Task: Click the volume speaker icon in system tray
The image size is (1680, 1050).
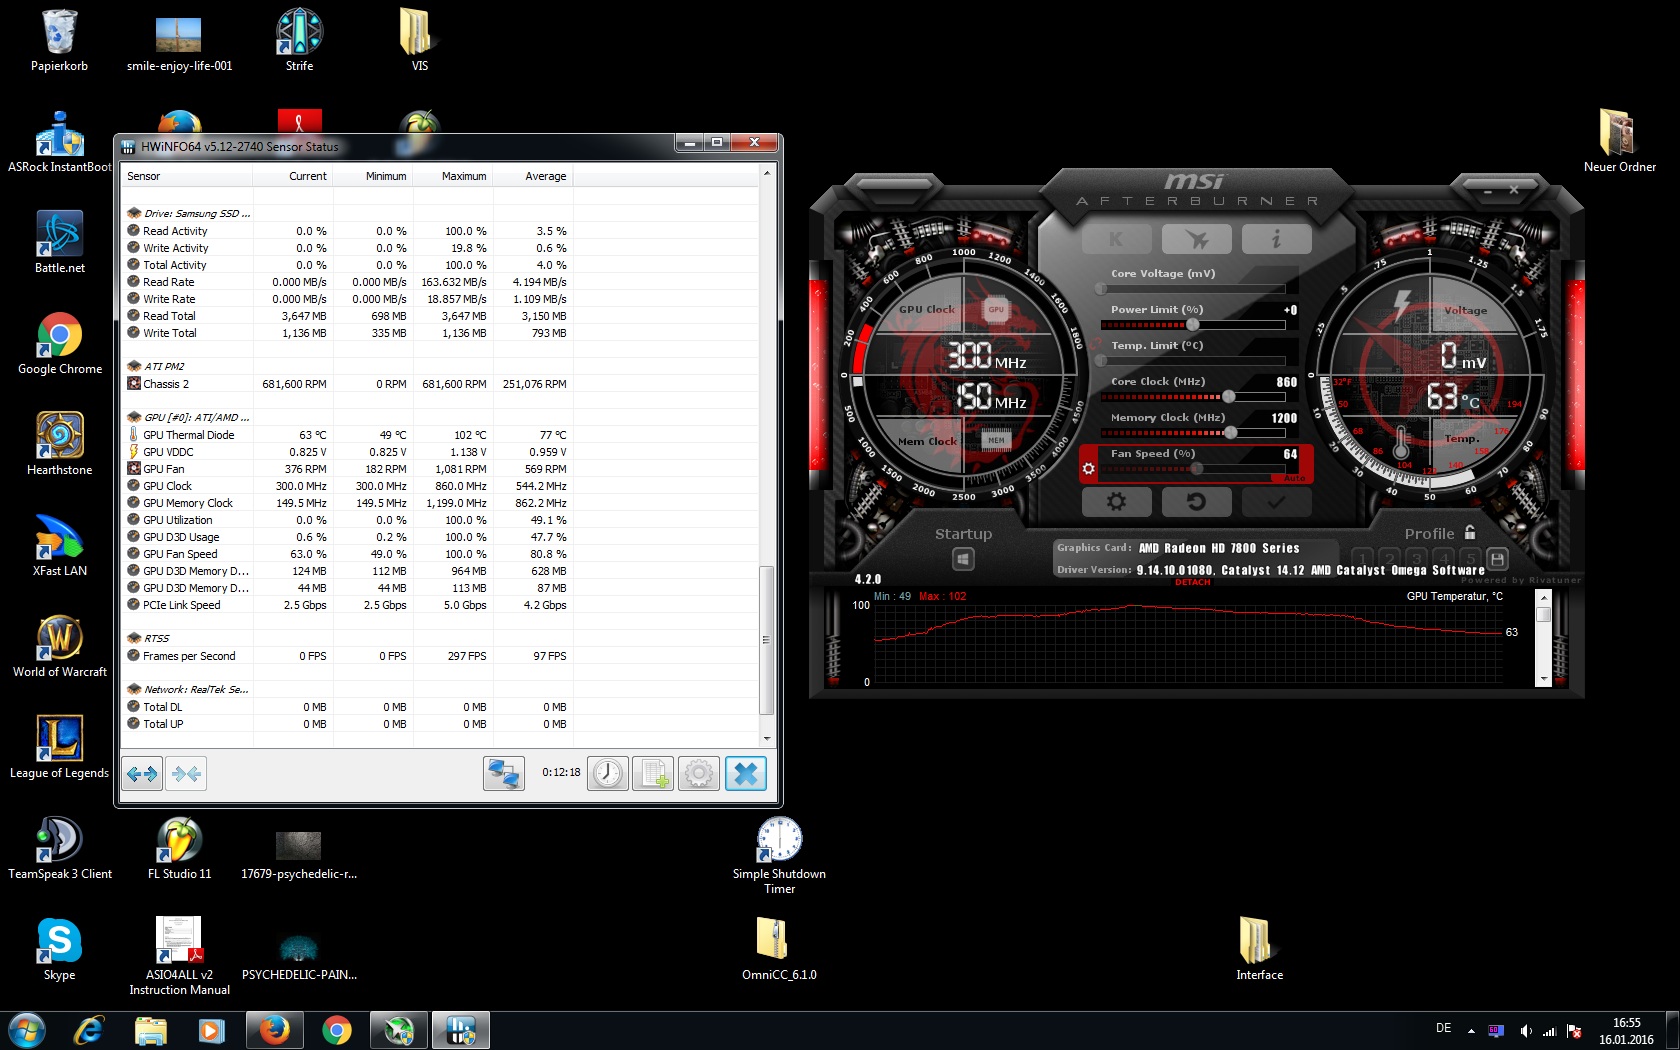Action: coord(1526,1030)
